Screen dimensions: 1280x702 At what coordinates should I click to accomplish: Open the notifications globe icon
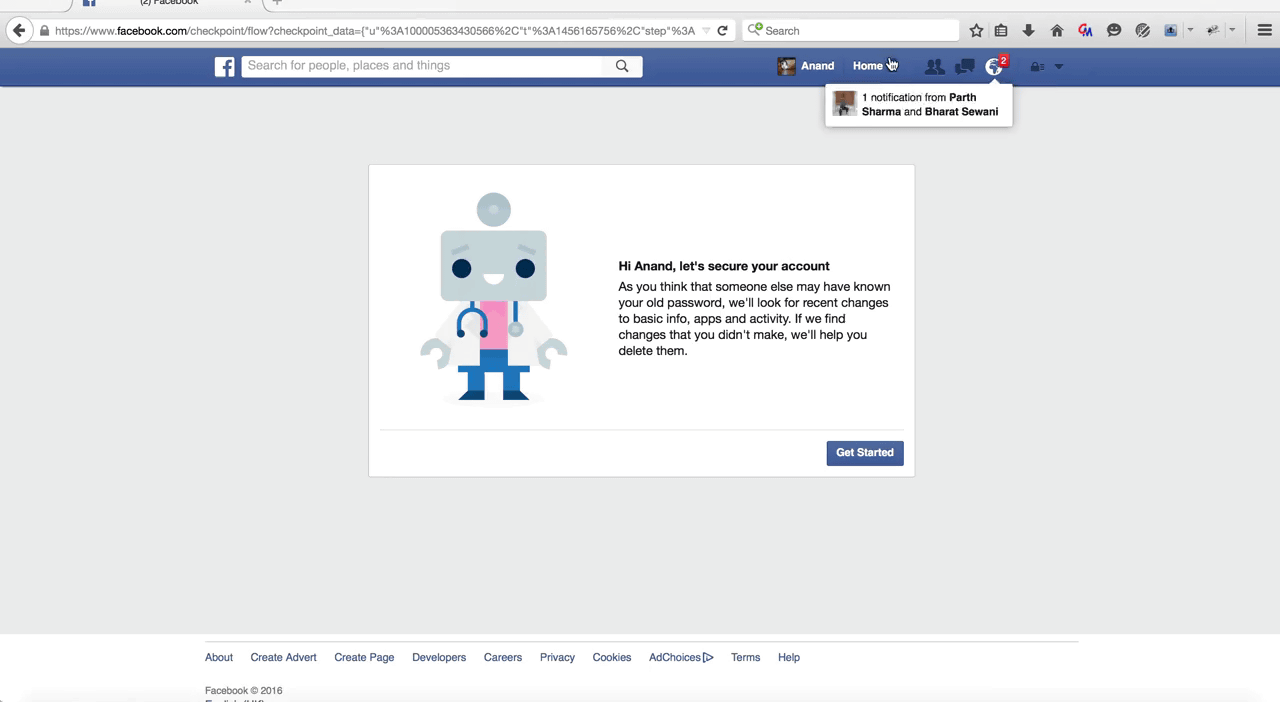994,67
